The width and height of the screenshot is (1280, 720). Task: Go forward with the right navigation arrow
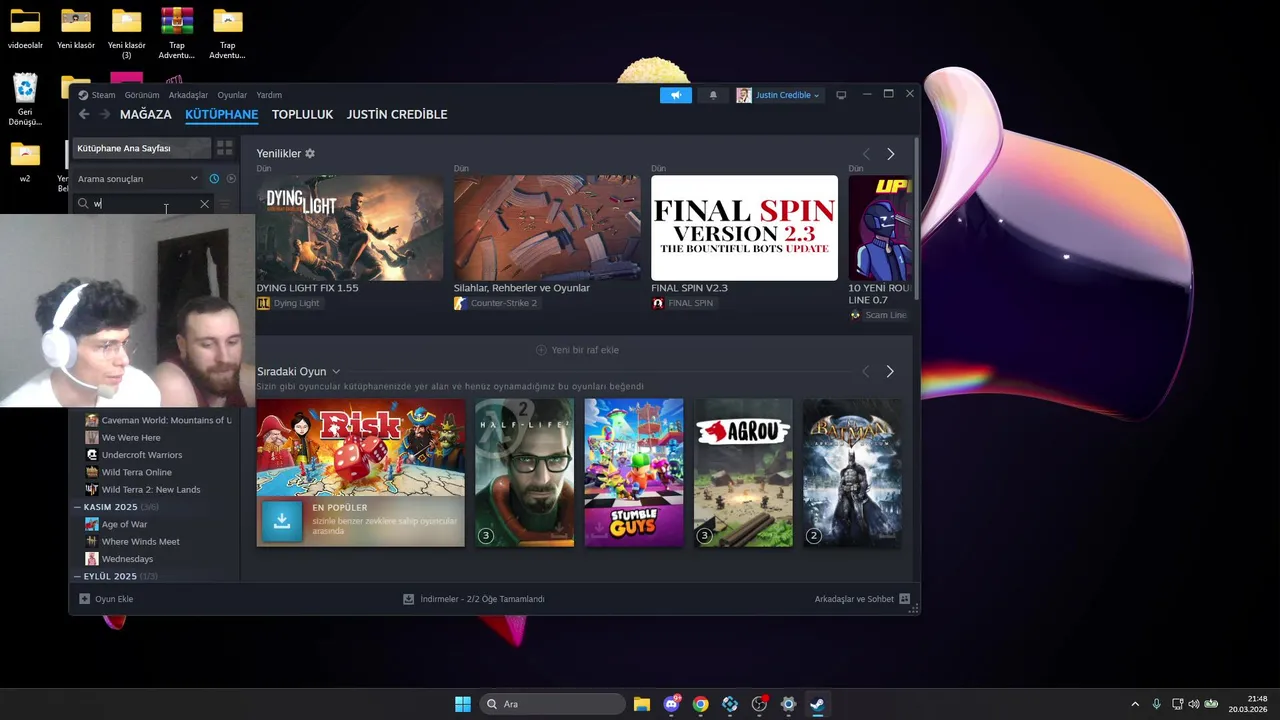click(x=104, y=114)
